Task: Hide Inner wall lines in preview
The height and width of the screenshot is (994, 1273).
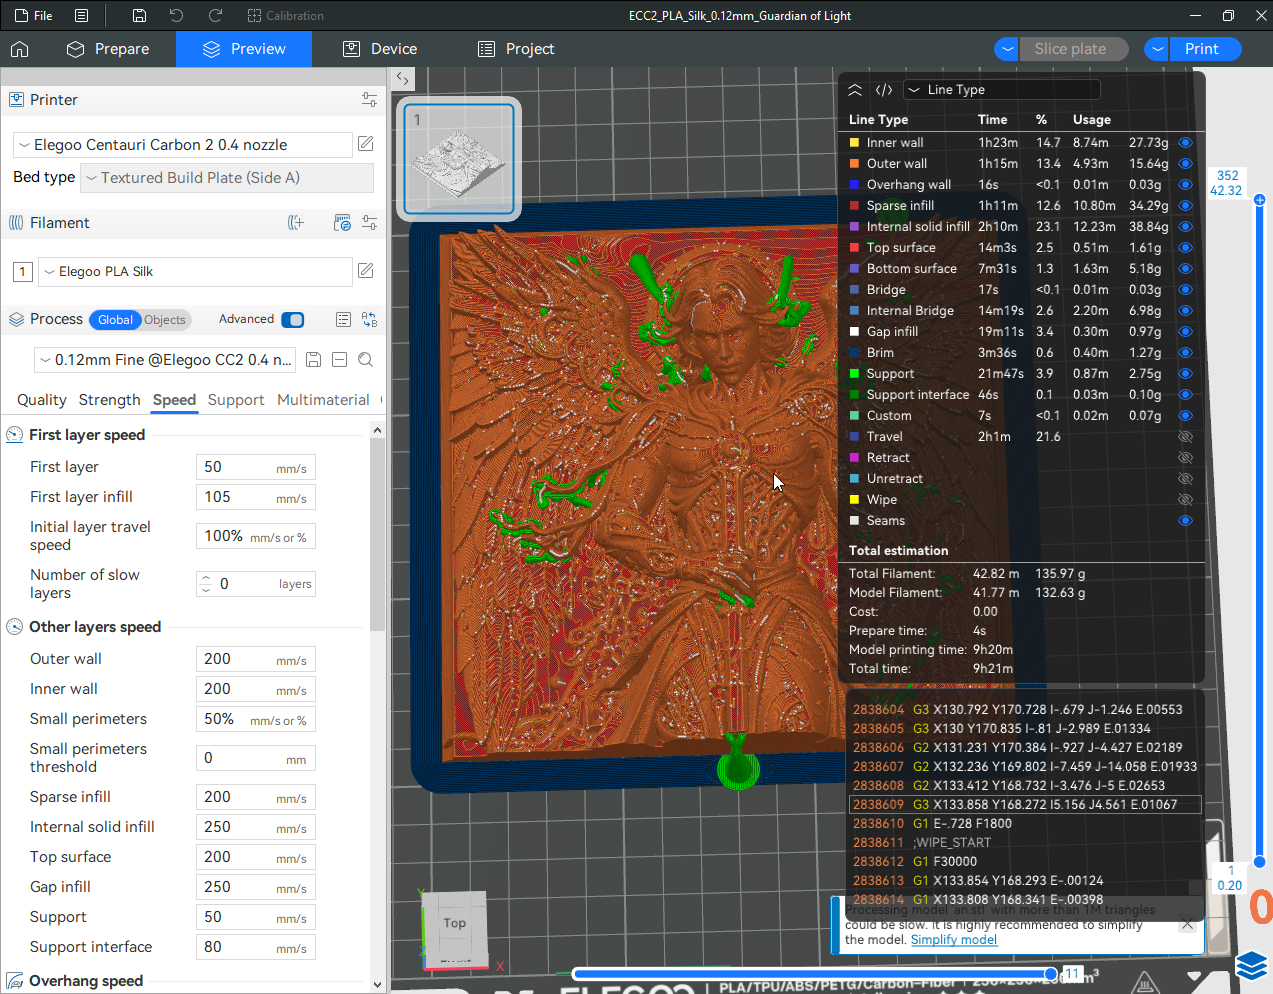Action: (x=1185, y=143)
